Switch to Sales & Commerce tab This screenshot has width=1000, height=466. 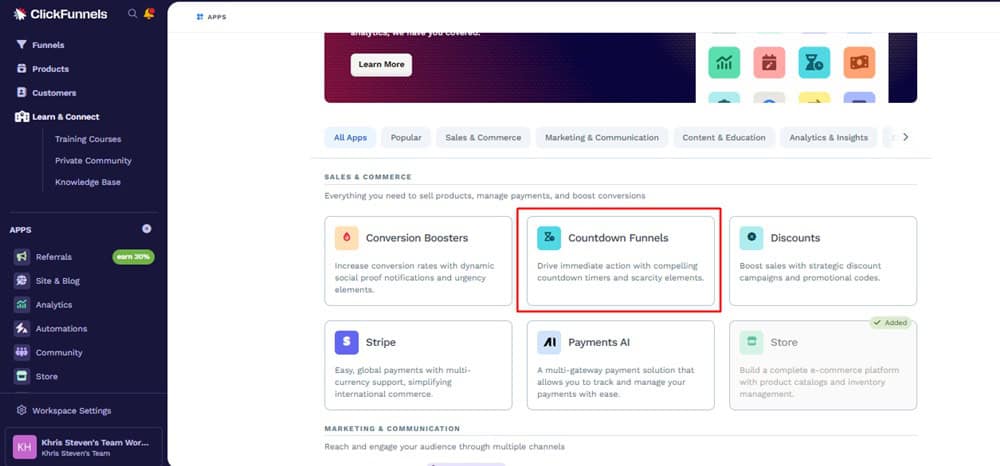tap(483, 138)
